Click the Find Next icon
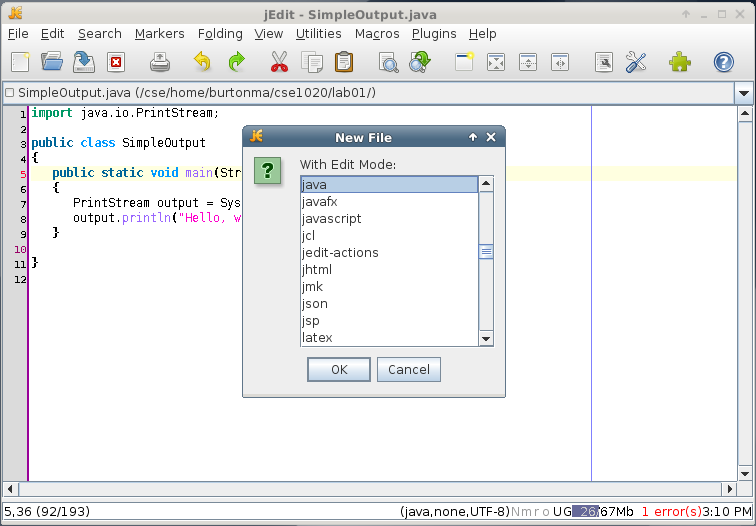This screenshot has height=526, width=756. click(x=420, y=62)
